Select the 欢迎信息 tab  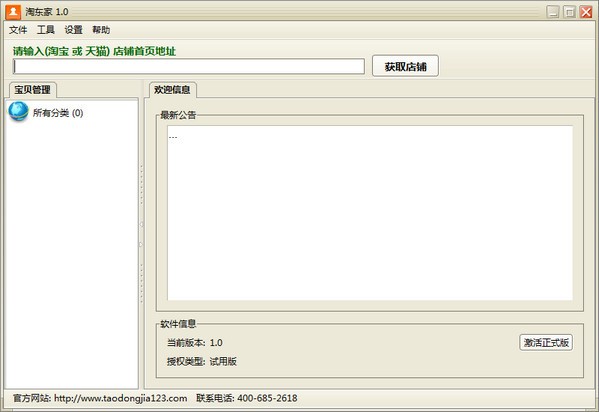[172, 90]
